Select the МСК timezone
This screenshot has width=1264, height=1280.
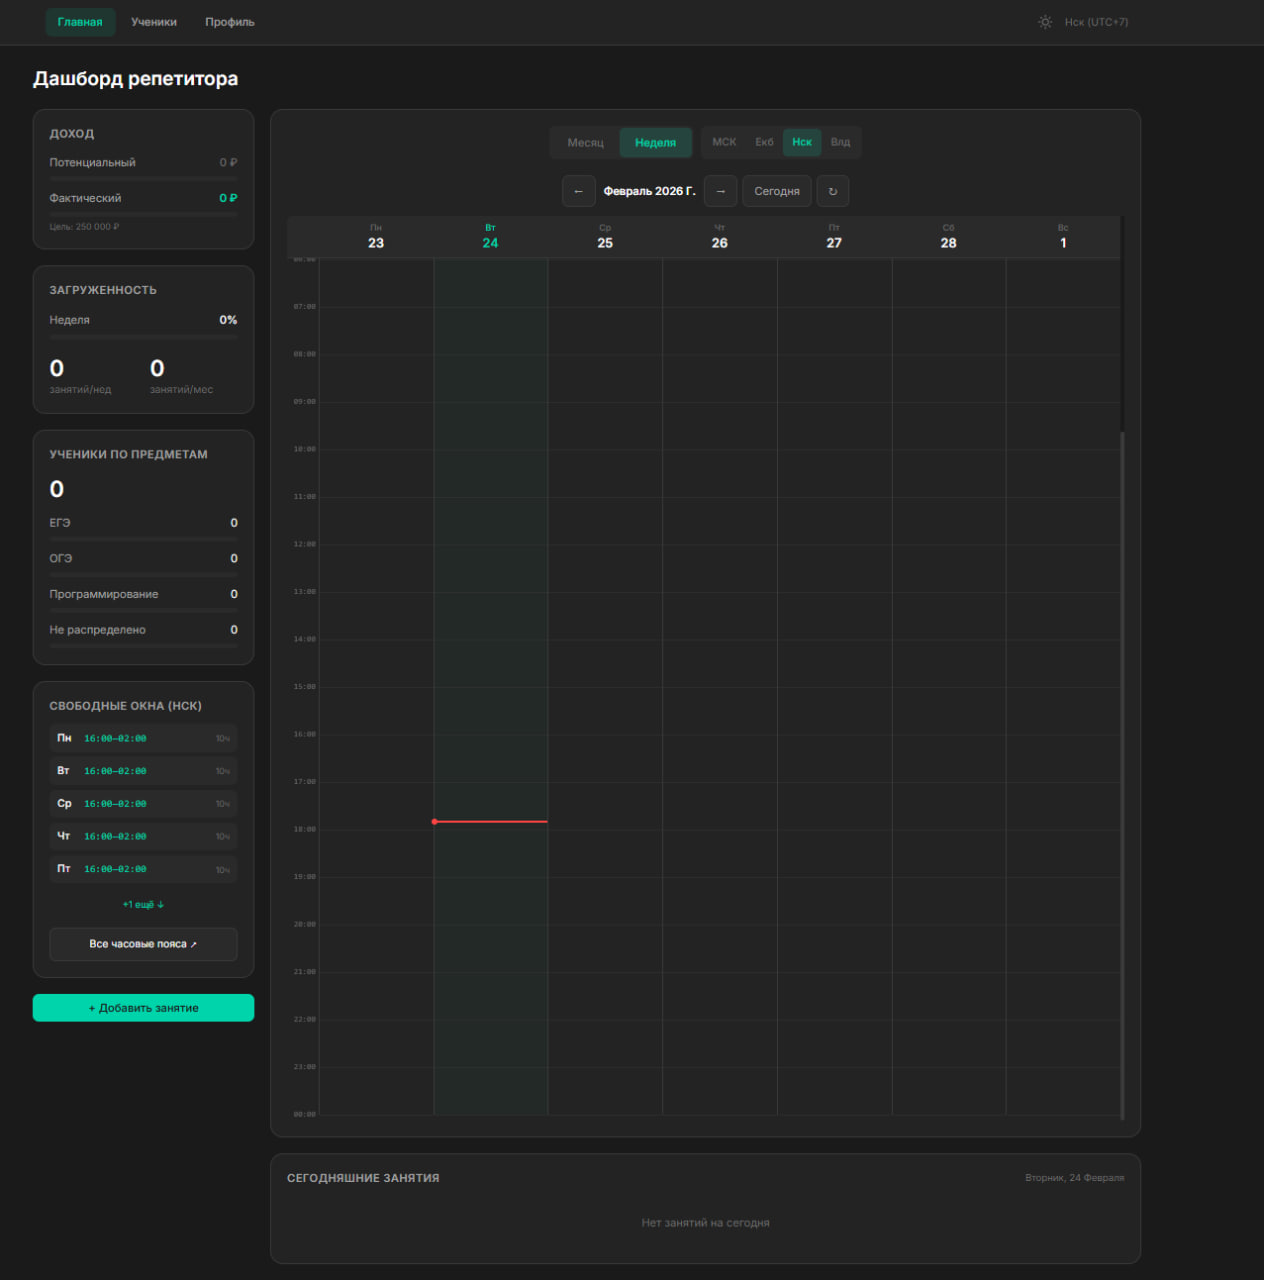coord(723,142)
